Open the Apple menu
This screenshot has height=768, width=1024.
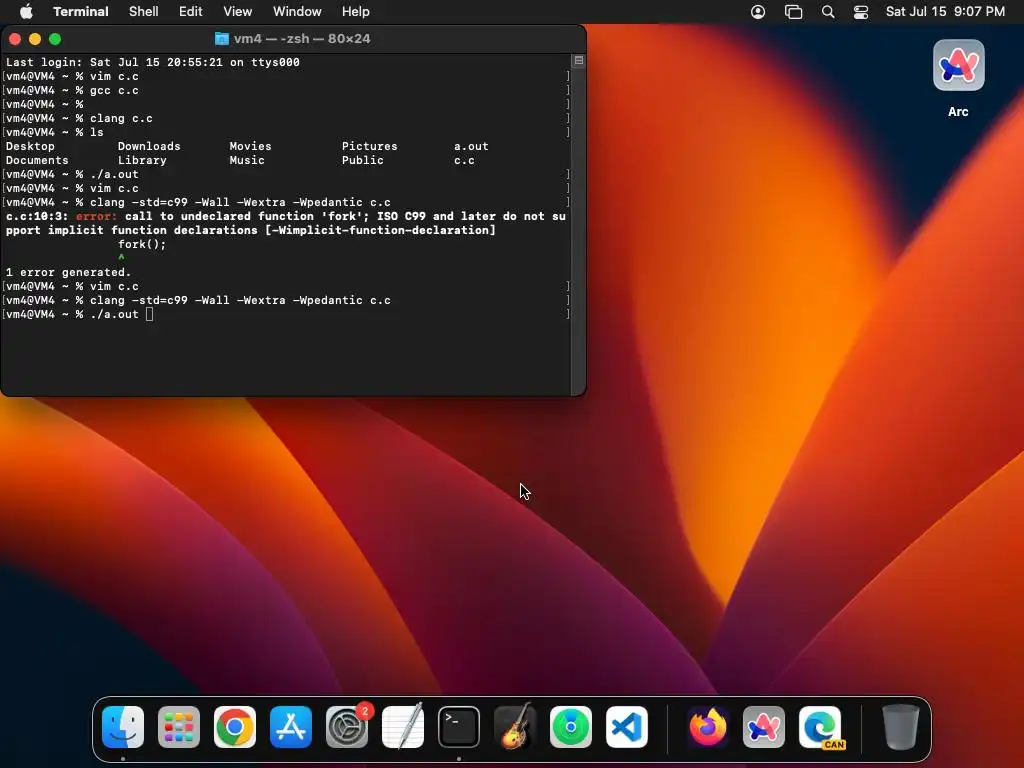coord(26,11)
